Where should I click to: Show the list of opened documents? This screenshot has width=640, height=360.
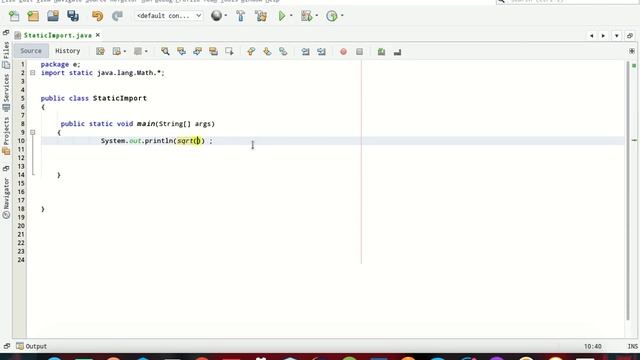[x=616, y=36]
